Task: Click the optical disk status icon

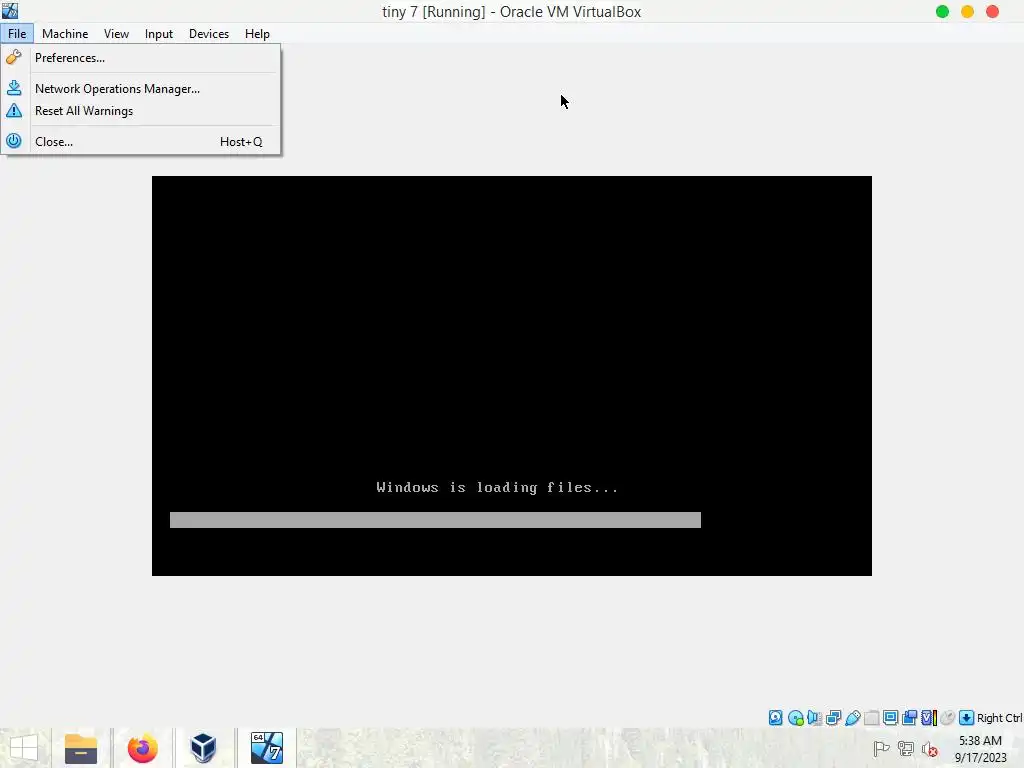Action: pos(795,718)
